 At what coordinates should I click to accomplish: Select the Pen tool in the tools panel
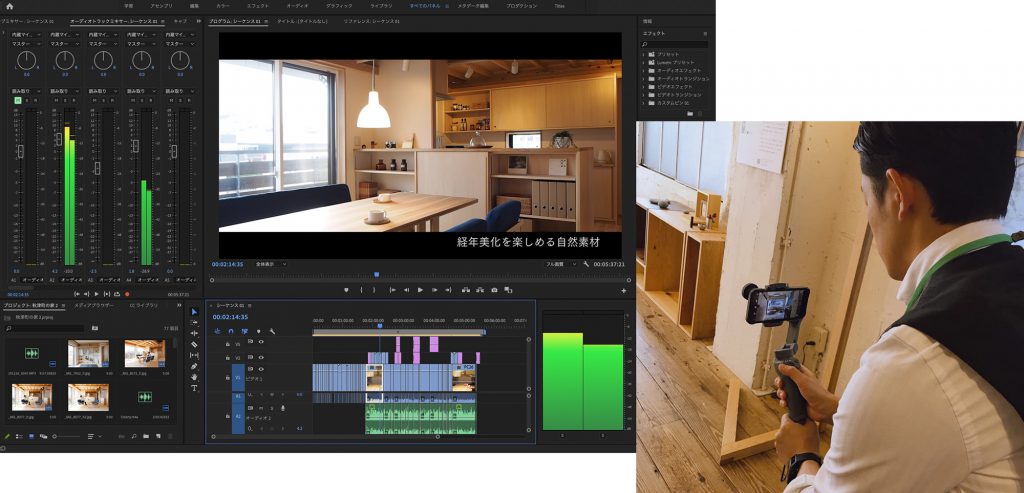tap(194, 366)
